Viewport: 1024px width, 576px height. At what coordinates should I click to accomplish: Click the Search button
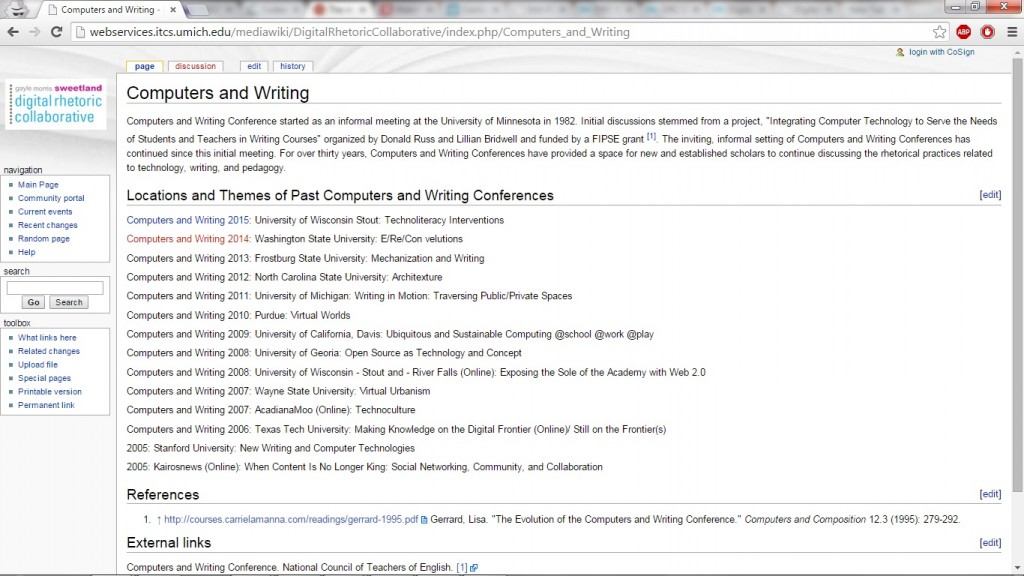click(69, 302)
